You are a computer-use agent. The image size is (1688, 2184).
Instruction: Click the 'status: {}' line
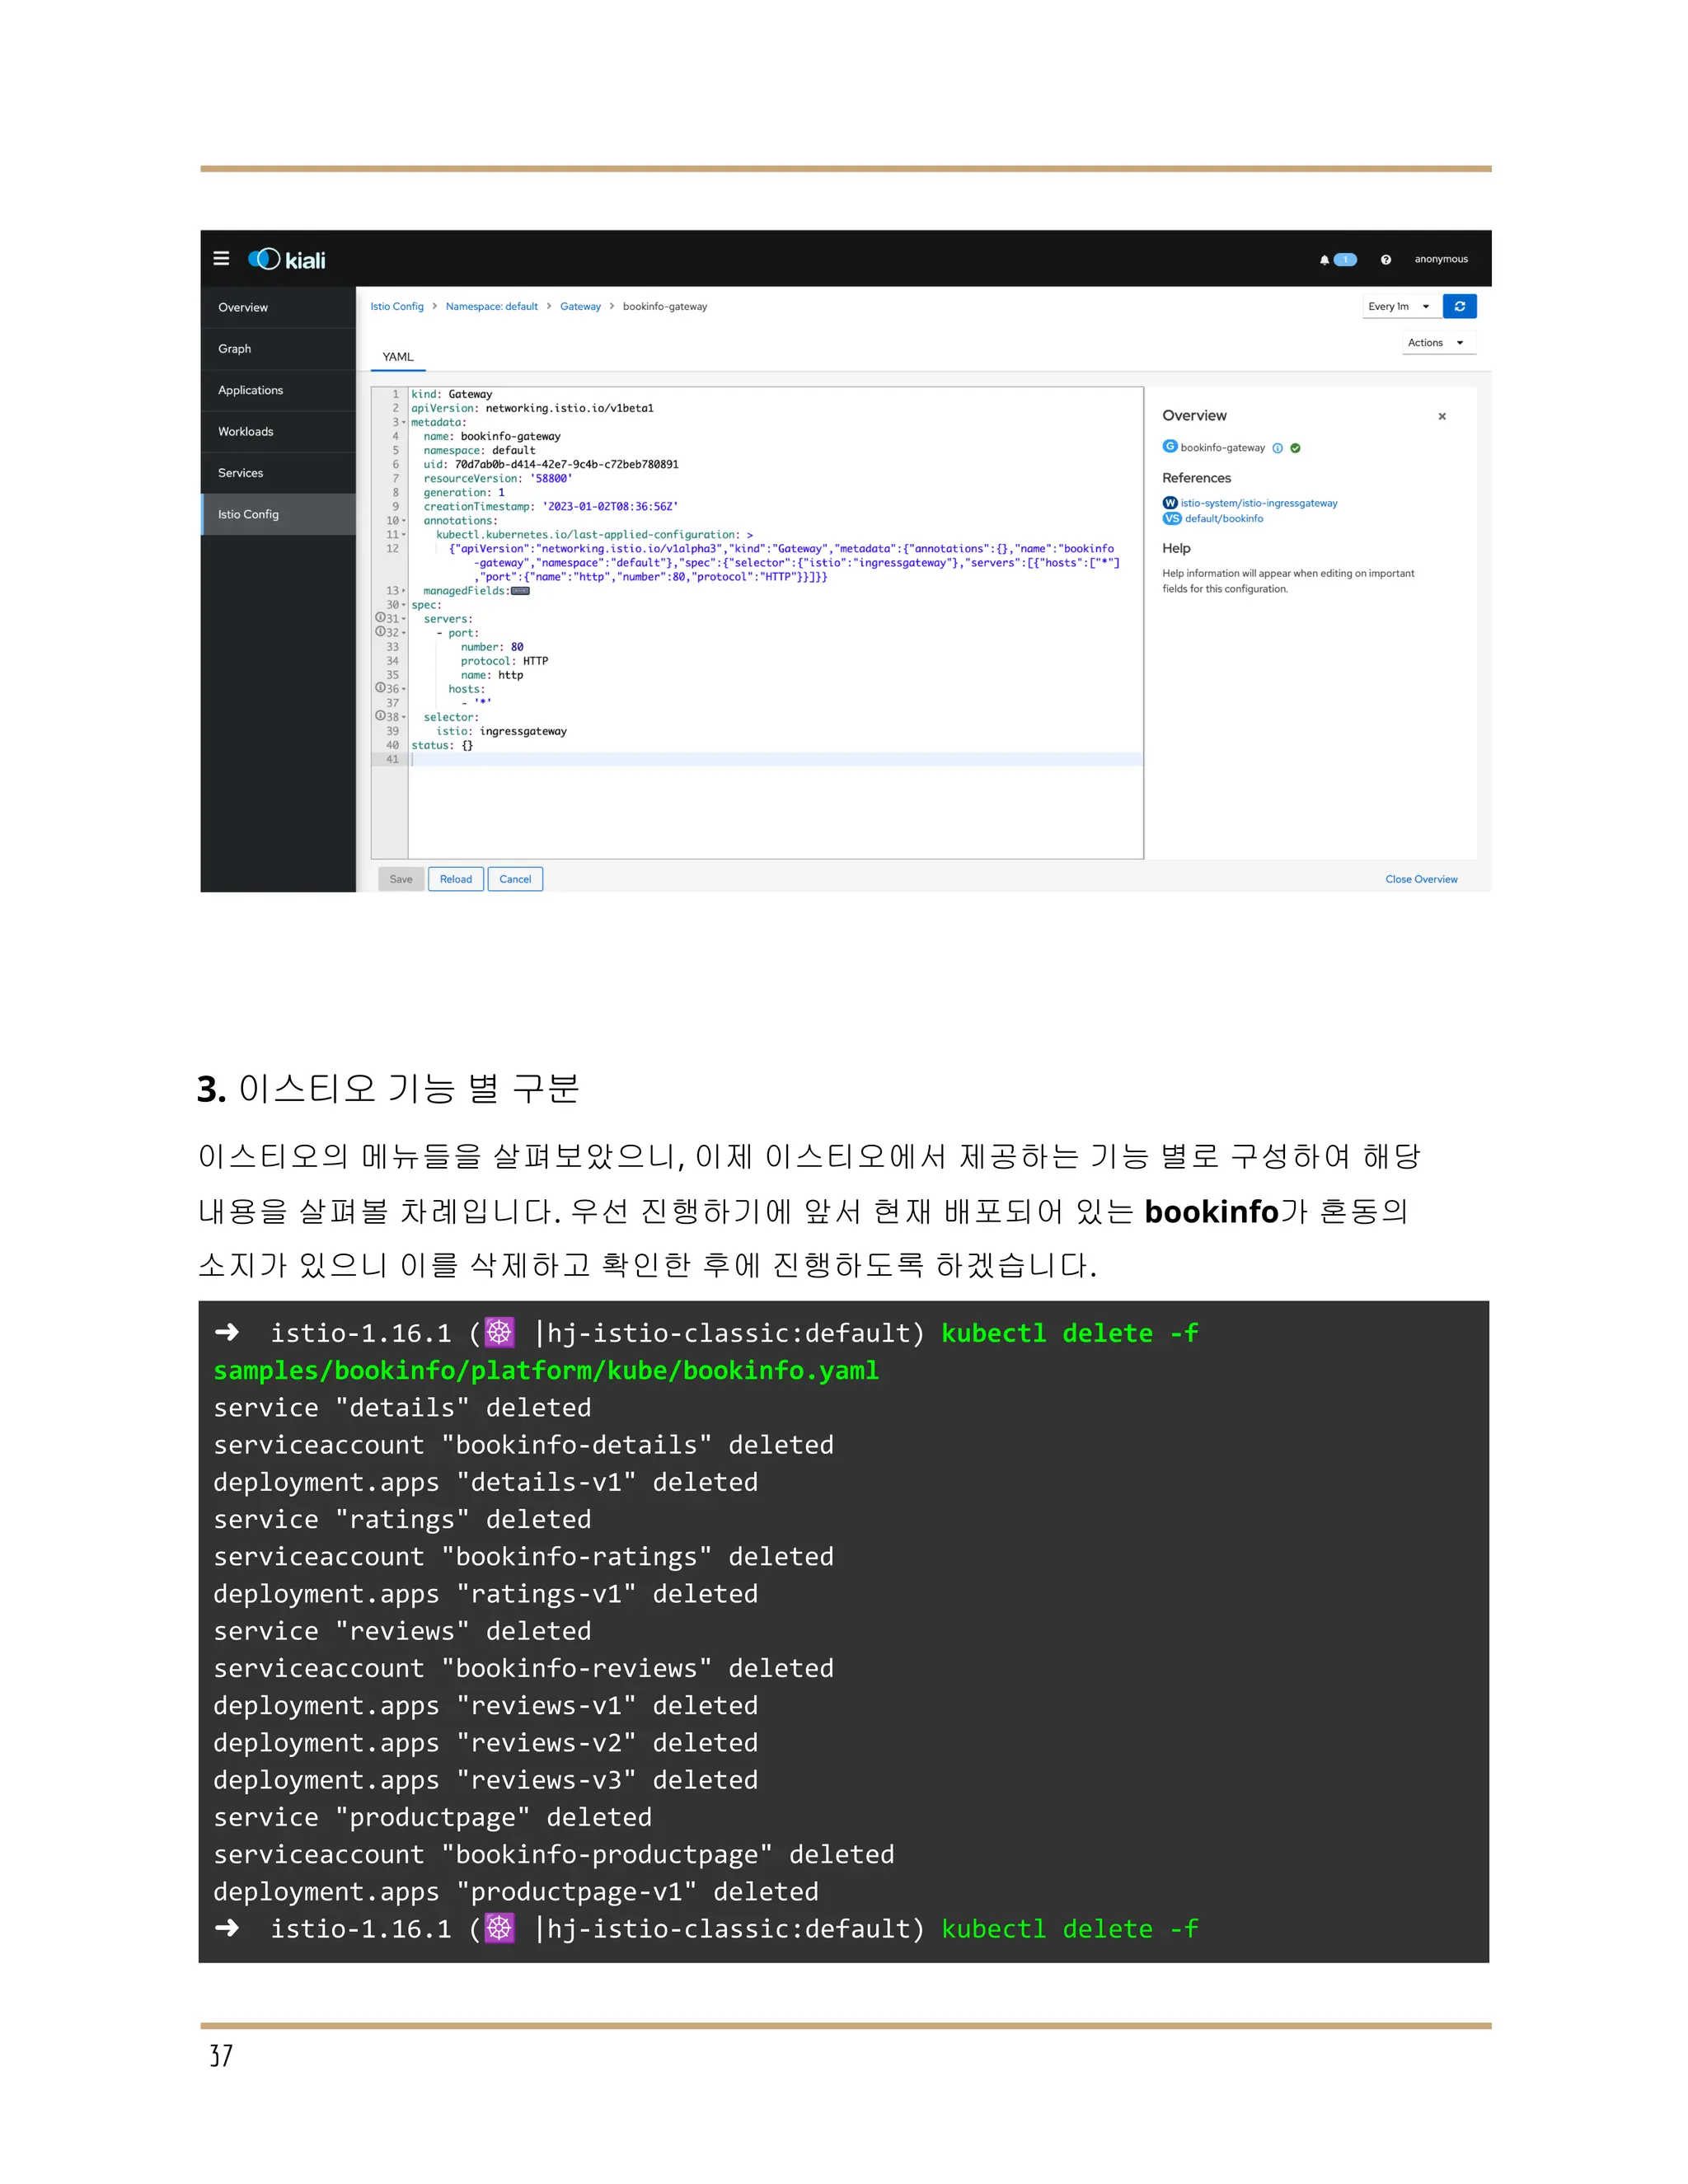442,746
